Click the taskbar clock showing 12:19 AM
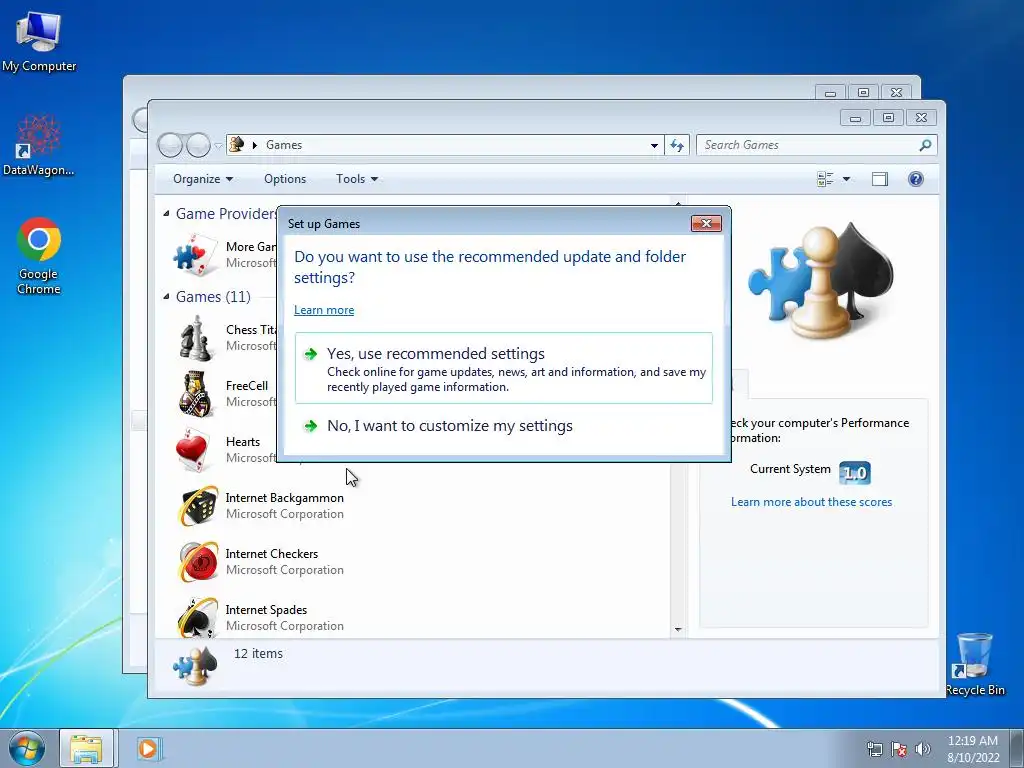 point(972,748)
